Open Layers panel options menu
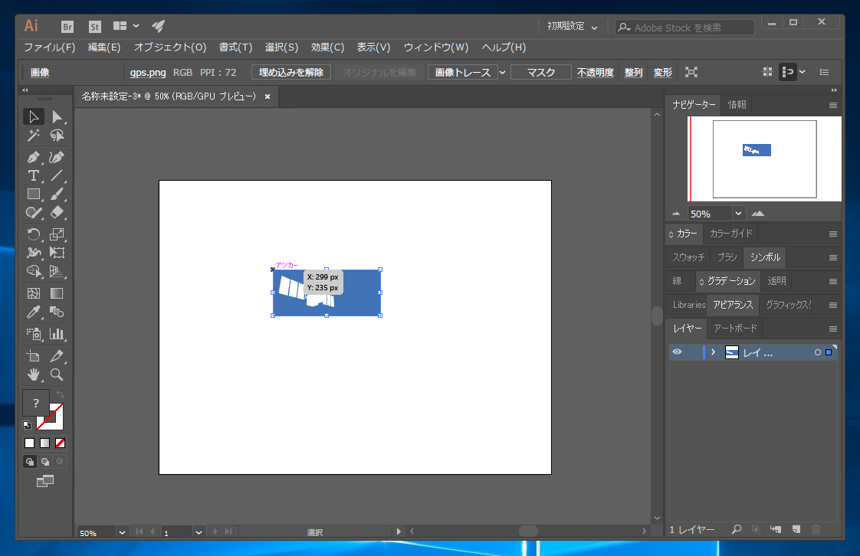860x556 pixels. tap(833, 328)
